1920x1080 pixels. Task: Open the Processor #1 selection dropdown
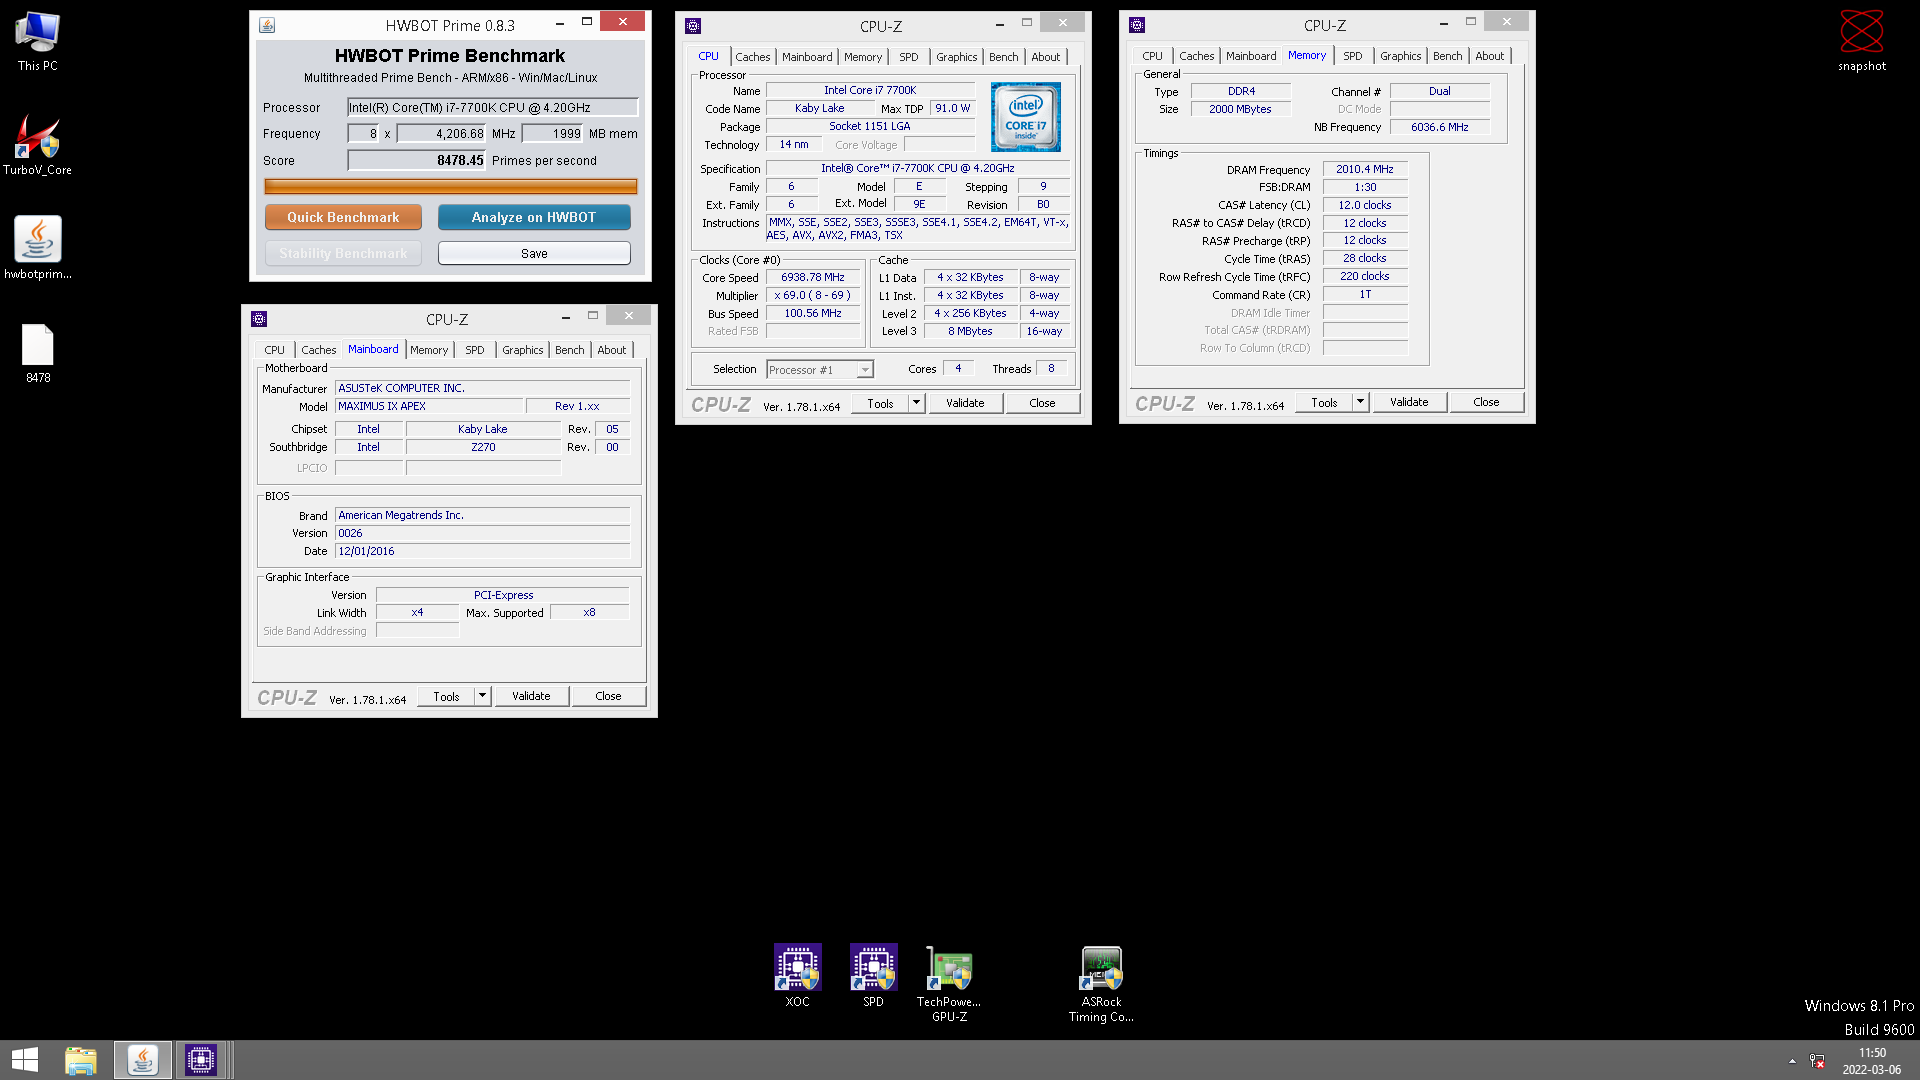coord(820,370)
